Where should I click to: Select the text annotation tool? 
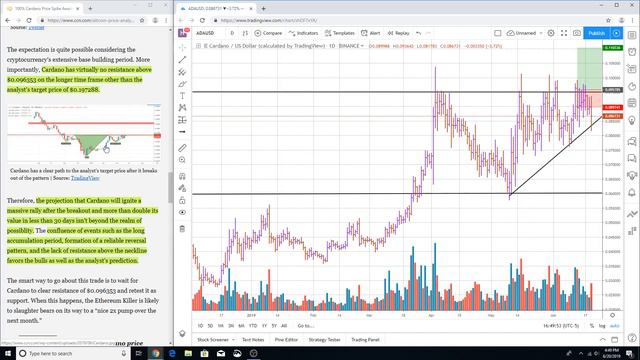pyautogui.click(x=182, y=96)
